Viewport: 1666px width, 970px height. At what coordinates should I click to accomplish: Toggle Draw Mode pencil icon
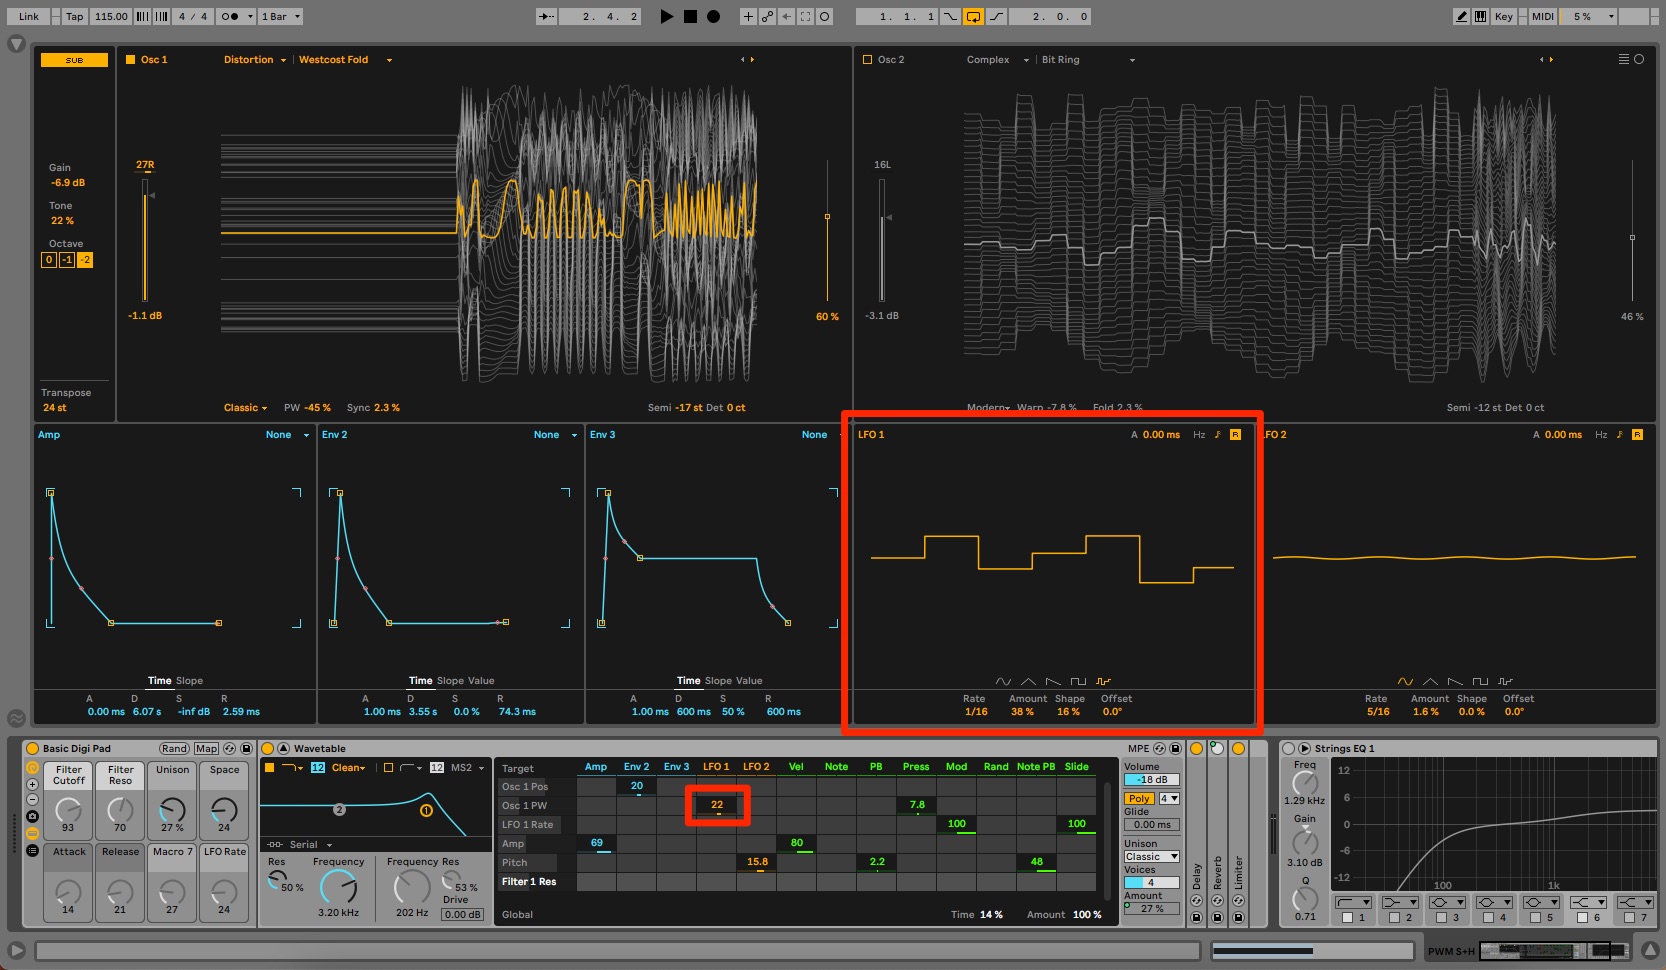tap(1462, 16)
